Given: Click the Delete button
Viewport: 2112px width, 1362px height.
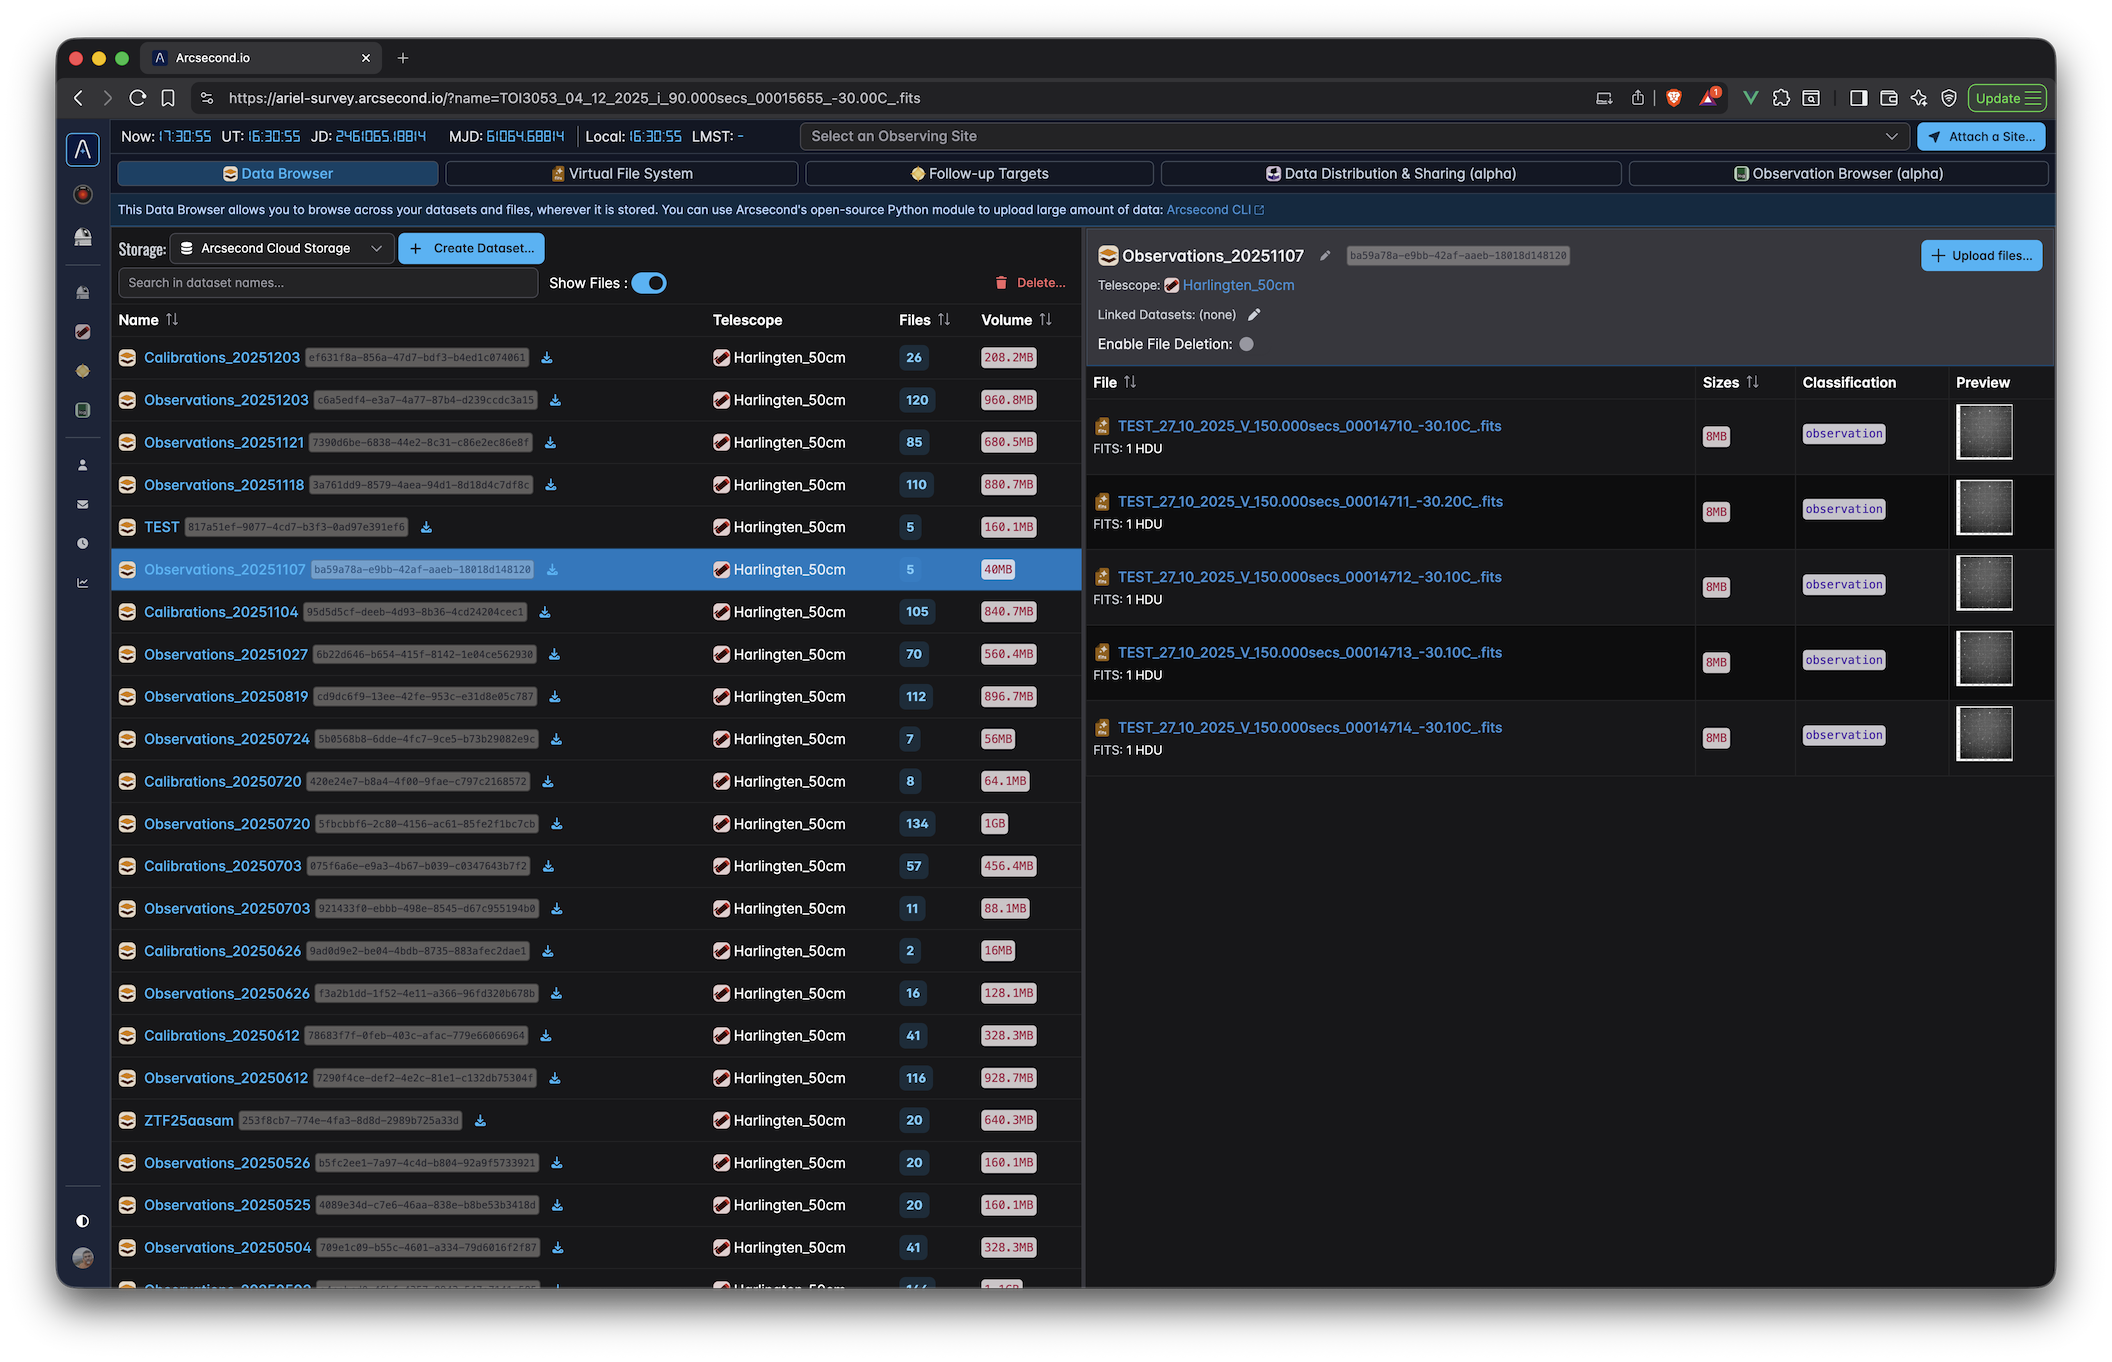Looking at the screenshot, I should pyautogui.click(x=1030, y=283).
